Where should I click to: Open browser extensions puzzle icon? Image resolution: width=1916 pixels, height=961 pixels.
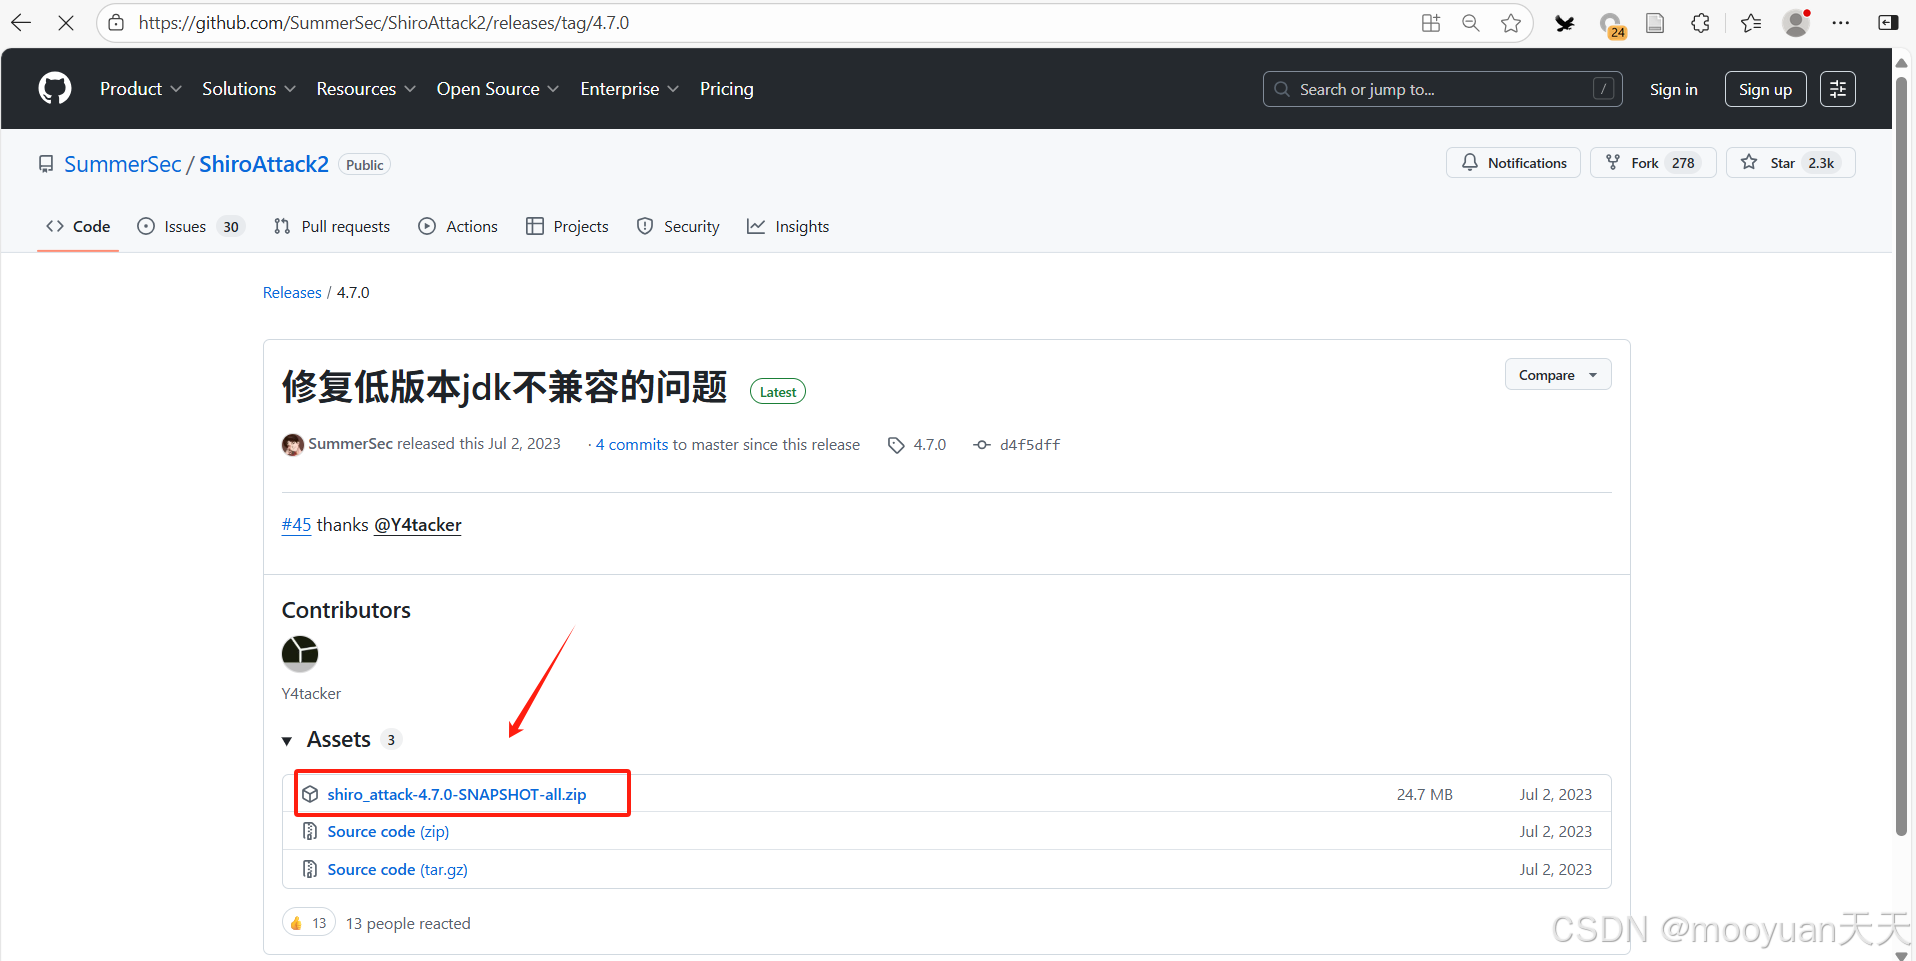tap(1700, 23)
